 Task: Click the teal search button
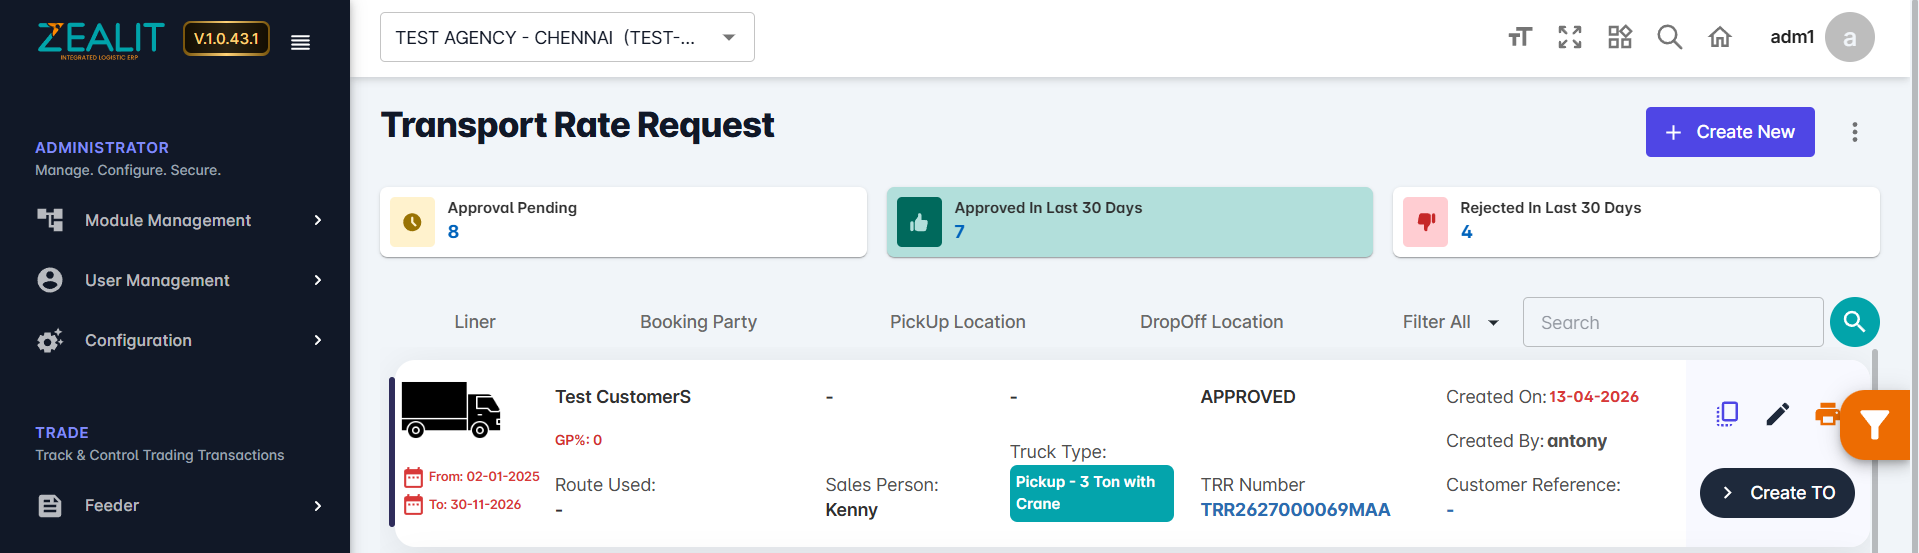(1854, 322)
